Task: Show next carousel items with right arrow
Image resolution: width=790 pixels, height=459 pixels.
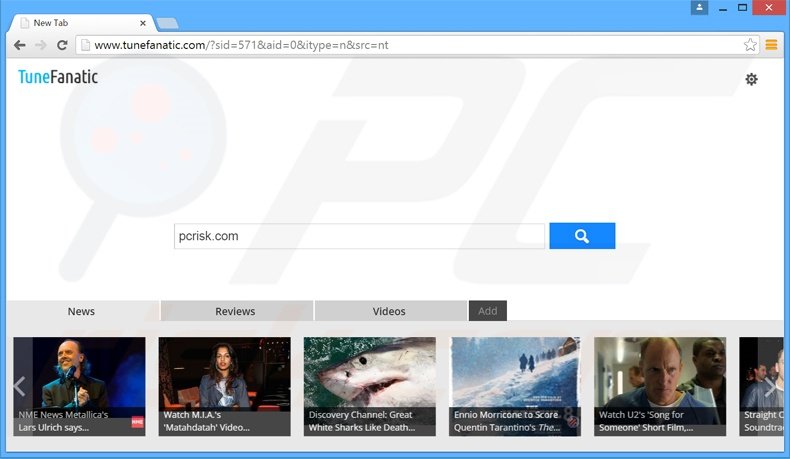Action: pos(771,386)
